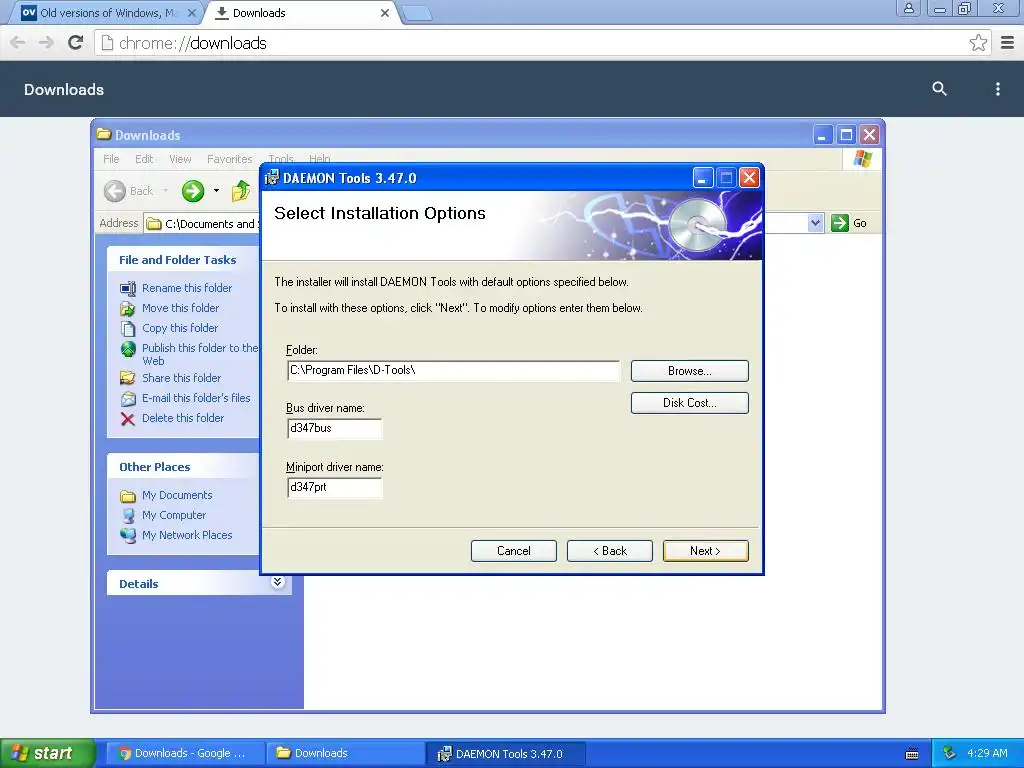Open Chrome Downloads three-dot more menu
The height and width of the screenshot is (768, 1024).
(997, 89)
